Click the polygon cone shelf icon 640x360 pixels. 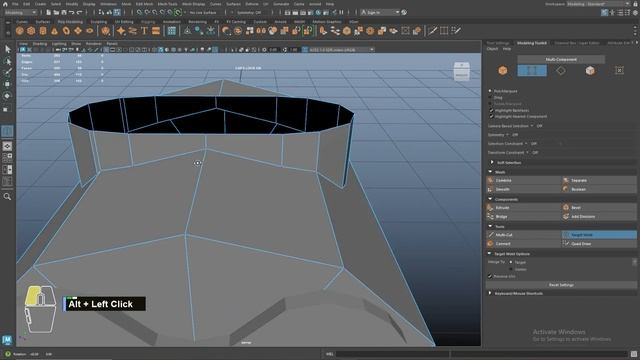54,31
